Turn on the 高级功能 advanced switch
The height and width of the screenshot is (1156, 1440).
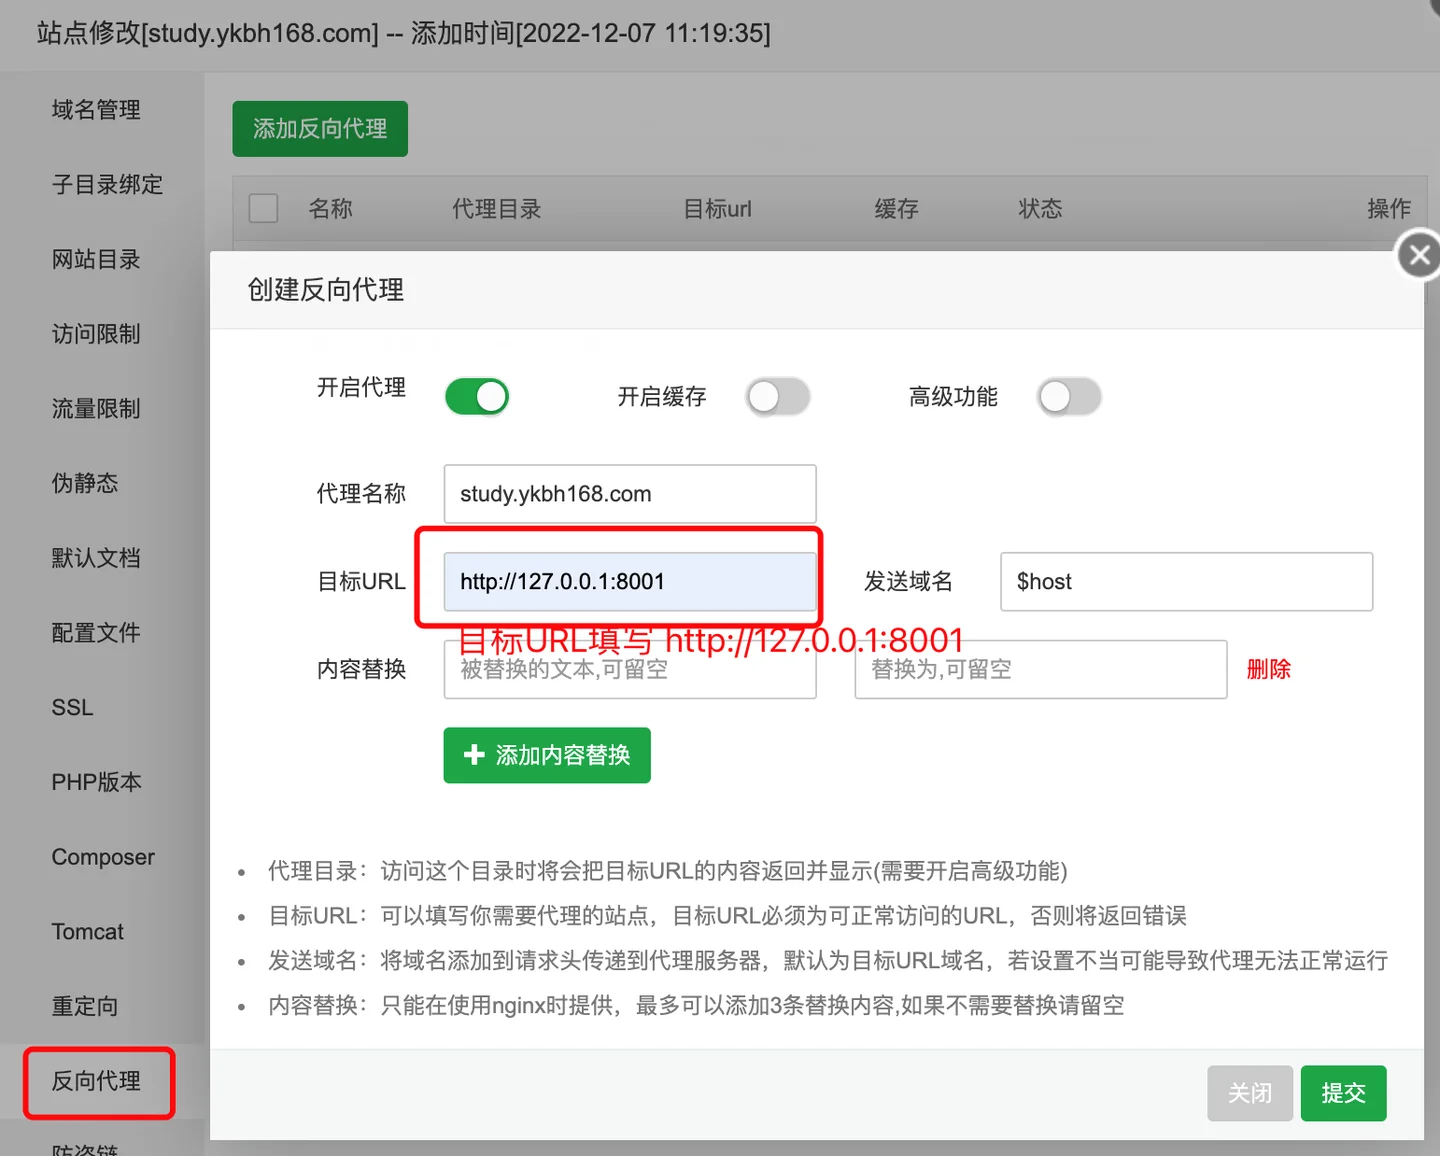tap(1069, 397)
